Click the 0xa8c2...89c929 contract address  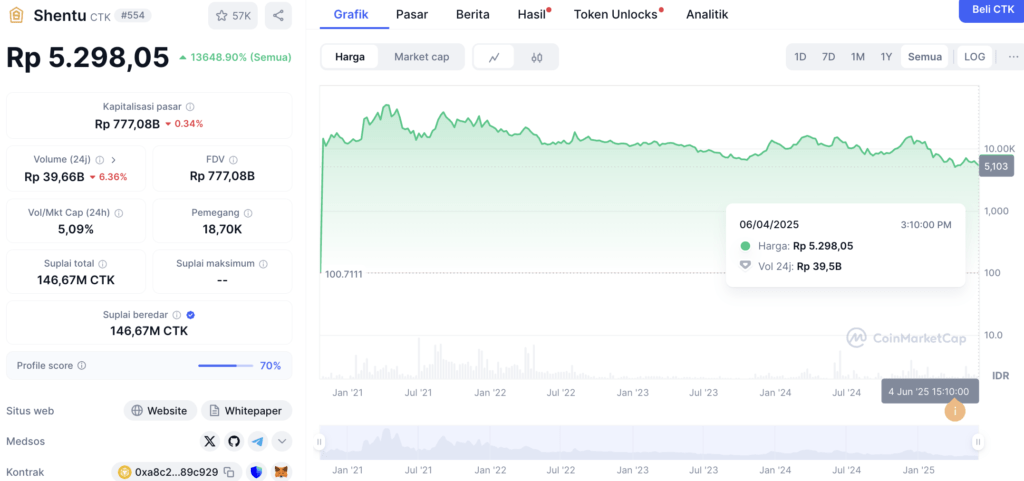point(176,471)
